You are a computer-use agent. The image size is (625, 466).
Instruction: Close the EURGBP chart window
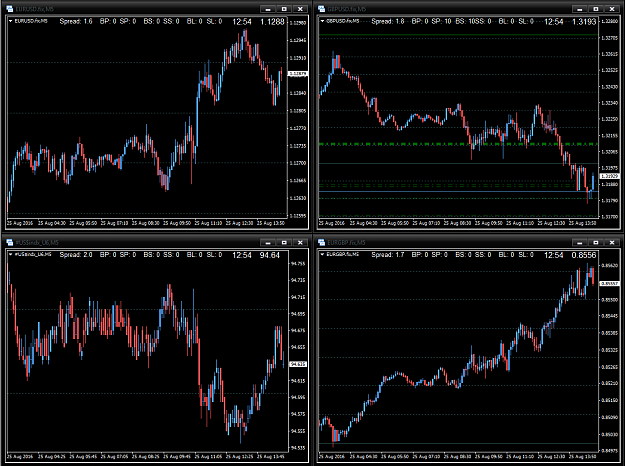tap(612, 242)
